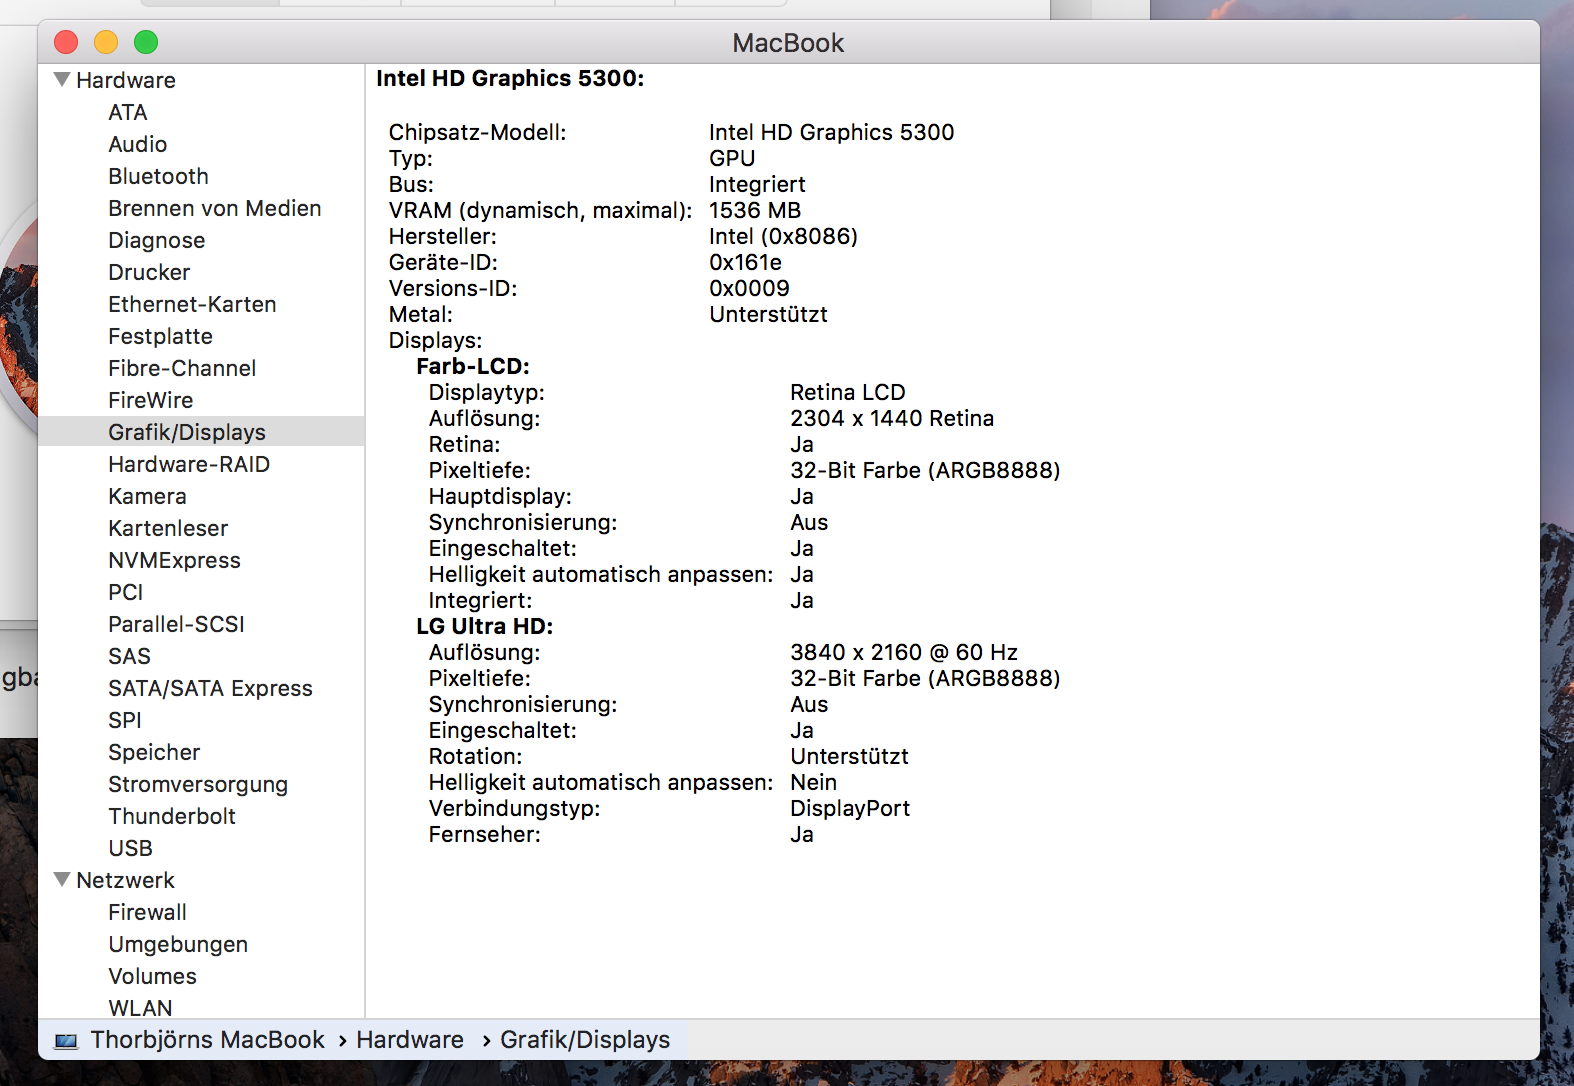Image resolution: width=1574 pixels, height=1086 pixels.
Task: Show SATA/SATA Express details
Action: coord(211,688)
